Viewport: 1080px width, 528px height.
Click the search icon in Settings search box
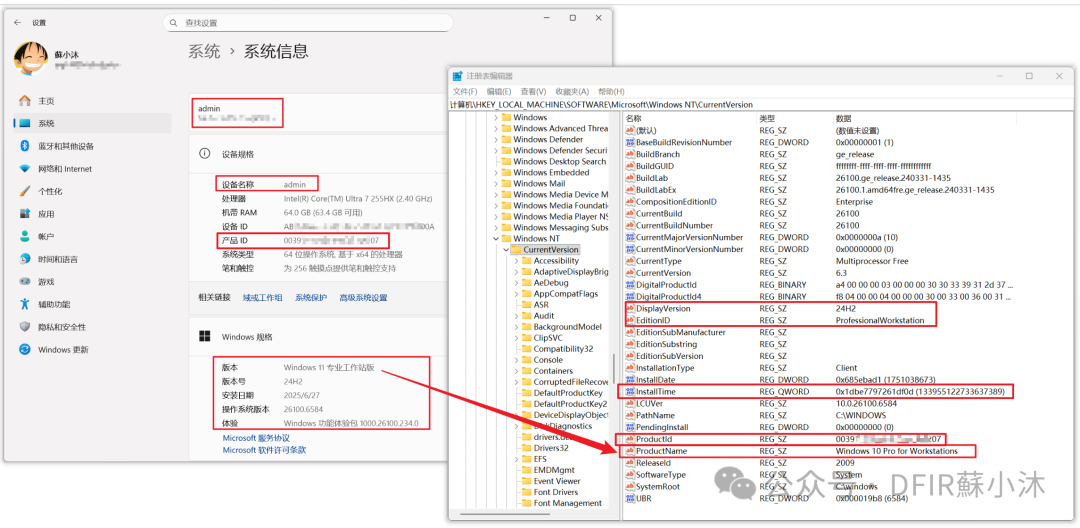click(x=174, y=23)
